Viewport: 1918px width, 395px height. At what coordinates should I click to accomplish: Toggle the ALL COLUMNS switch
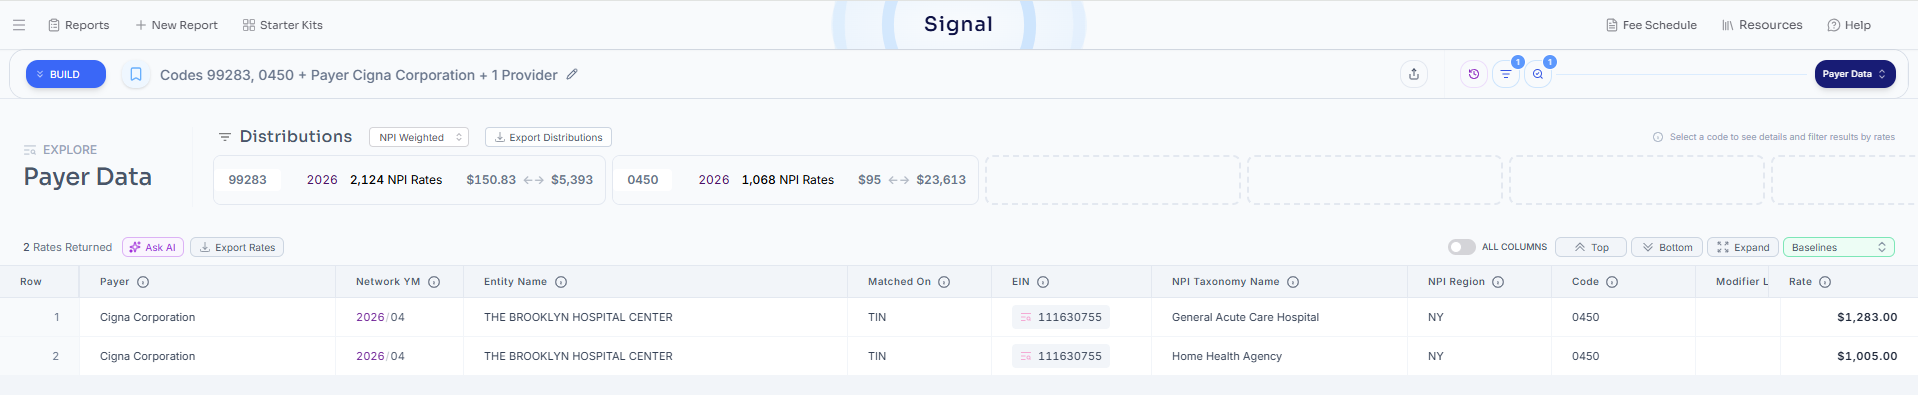1461,247
